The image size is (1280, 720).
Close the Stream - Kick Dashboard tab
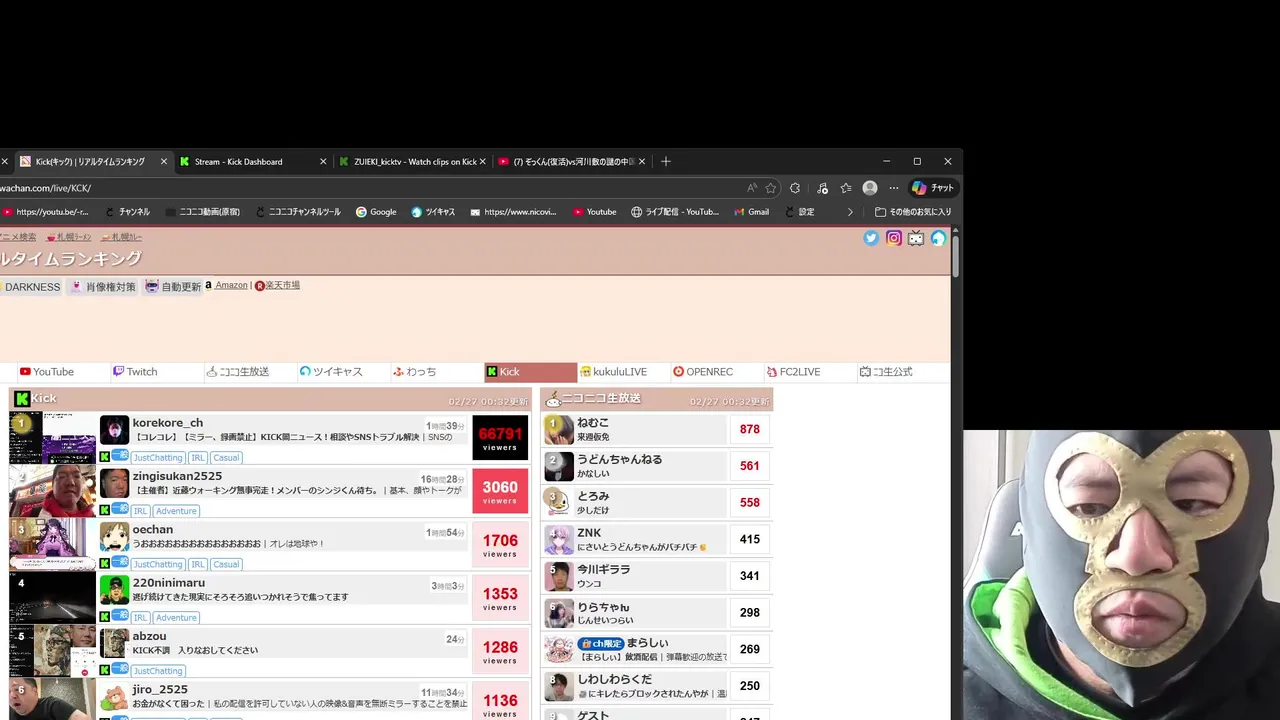coord(323,161)
